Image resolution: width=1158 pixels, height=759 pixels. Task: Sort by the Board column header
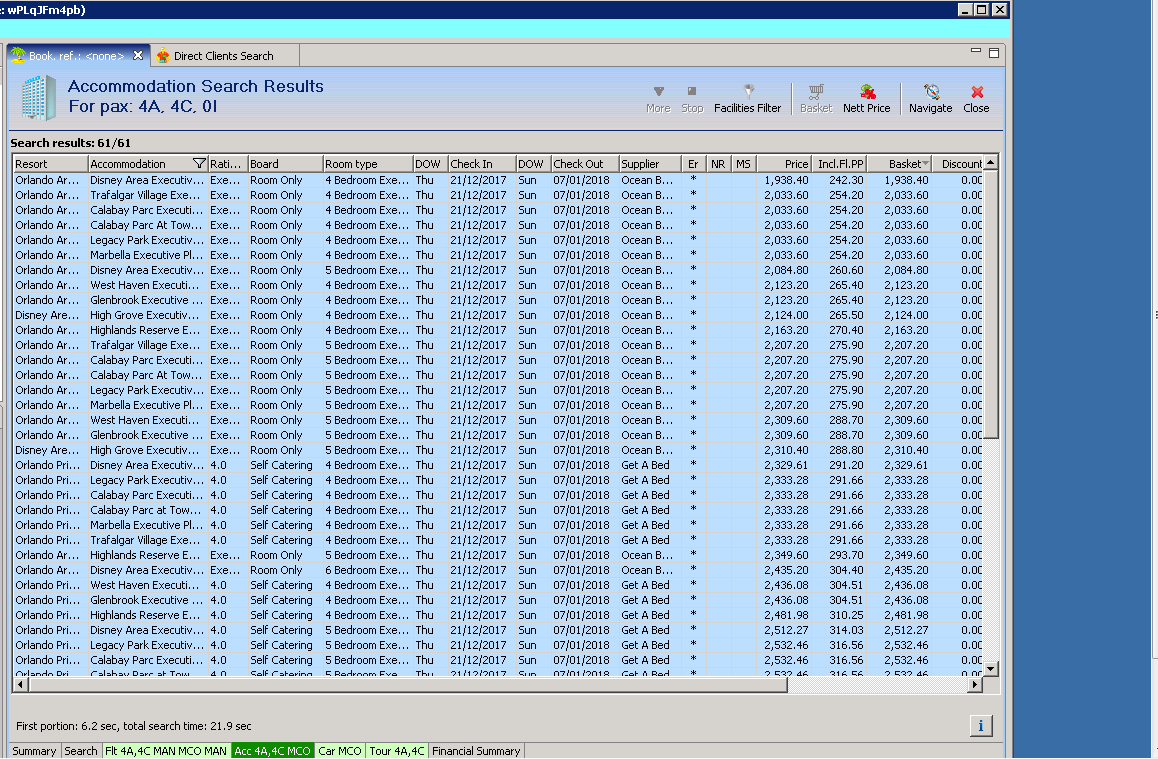coord(285,164)
